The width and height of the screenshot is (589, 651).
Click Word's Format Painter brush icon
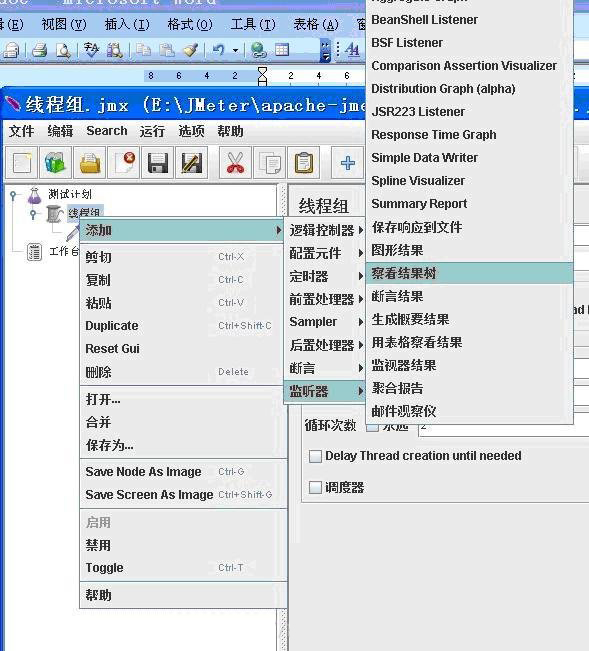pyautogui.click(x=191, y=50)
